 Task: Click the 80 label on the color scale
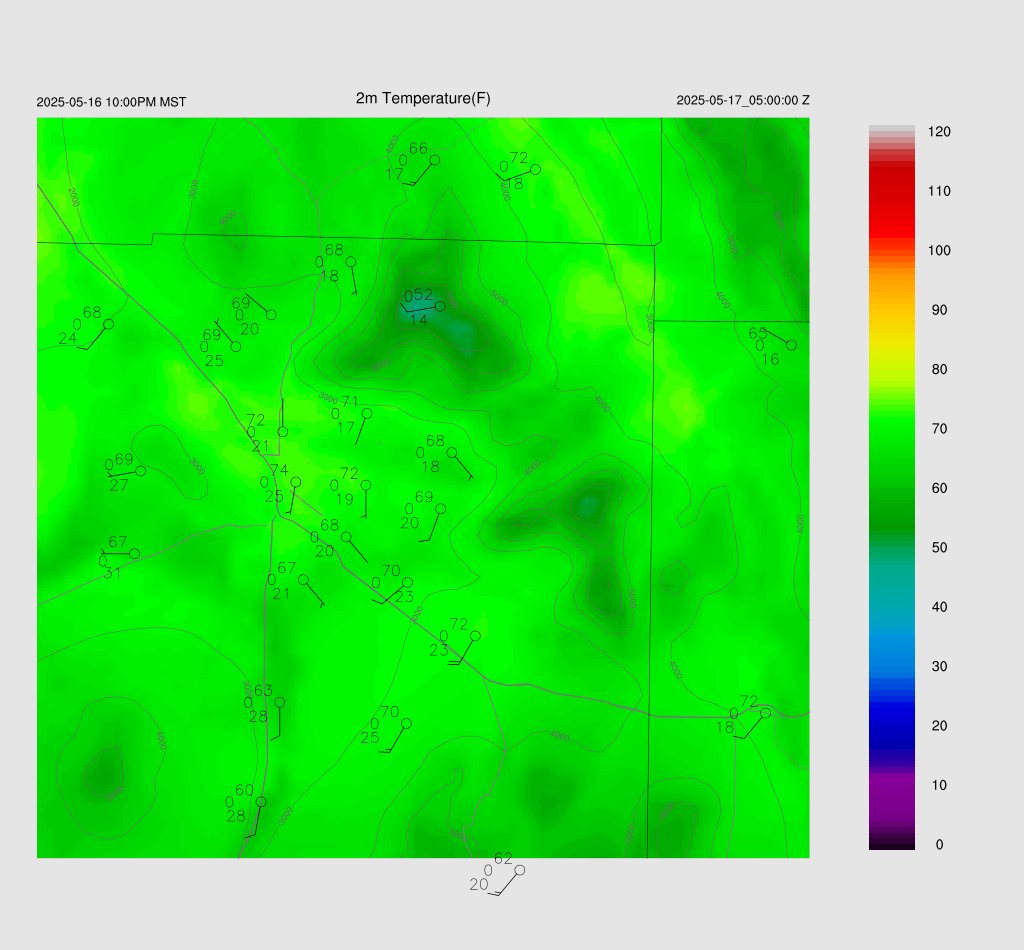coord(939,370)
